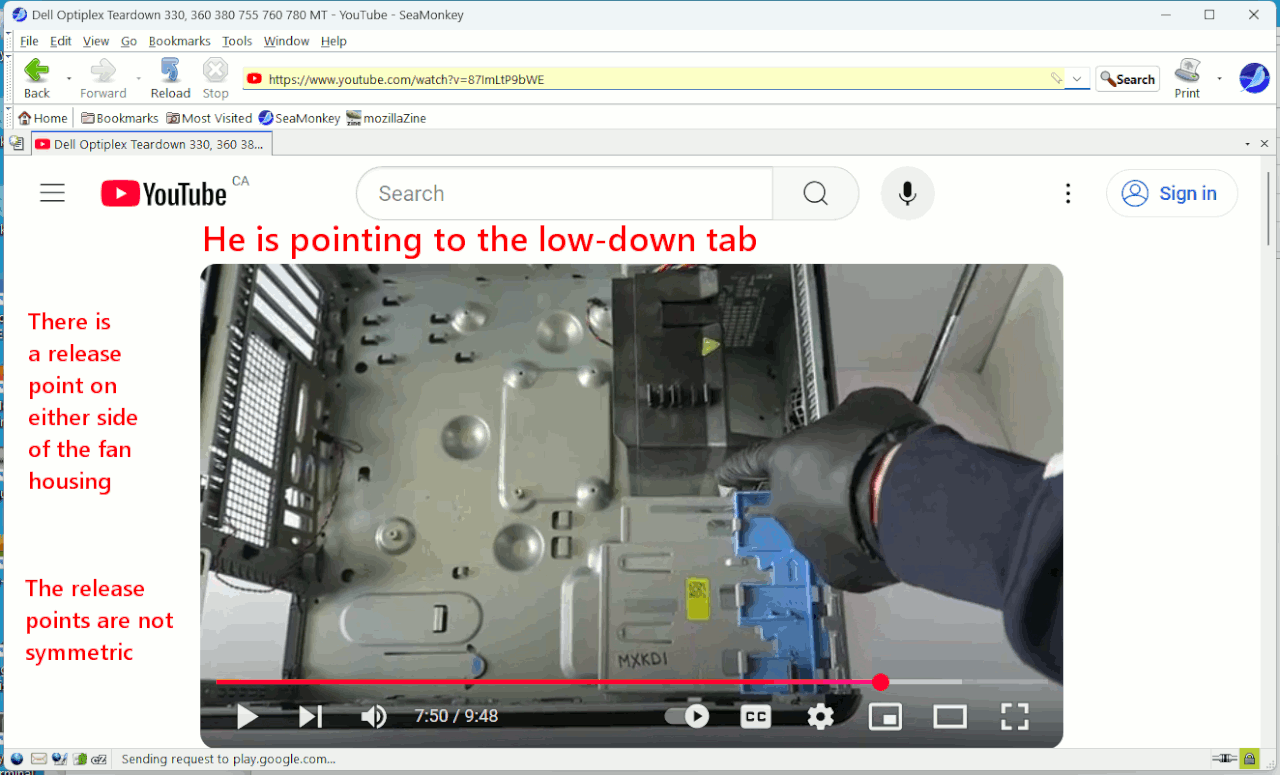Image resolution: width=1280 pixels, height=775 pixels.
Task: Open the Go menu
Action: tap(129, 41)
